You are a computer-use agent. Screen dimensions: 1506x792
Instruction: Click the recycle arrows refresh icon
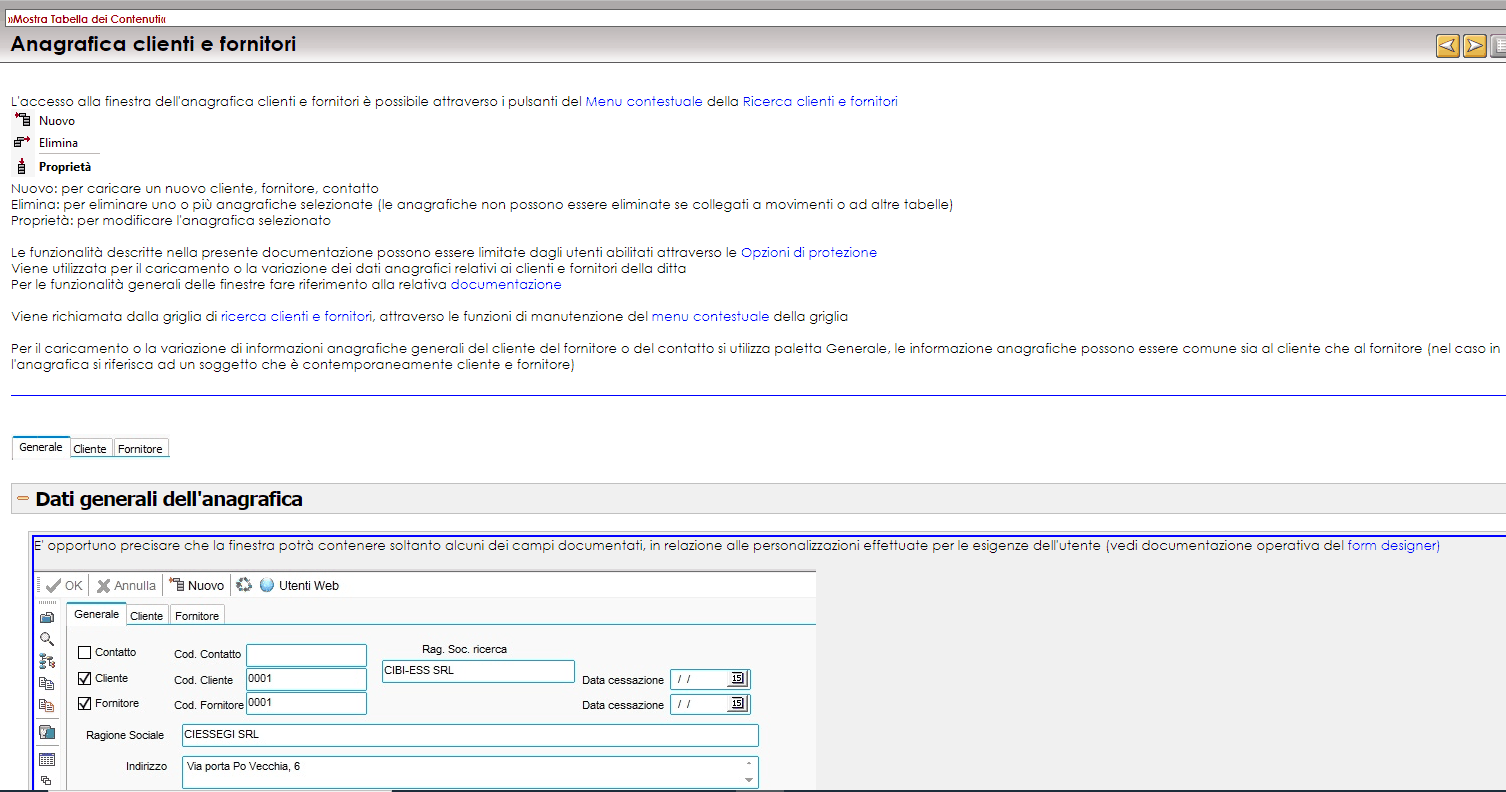click(244, 585)
